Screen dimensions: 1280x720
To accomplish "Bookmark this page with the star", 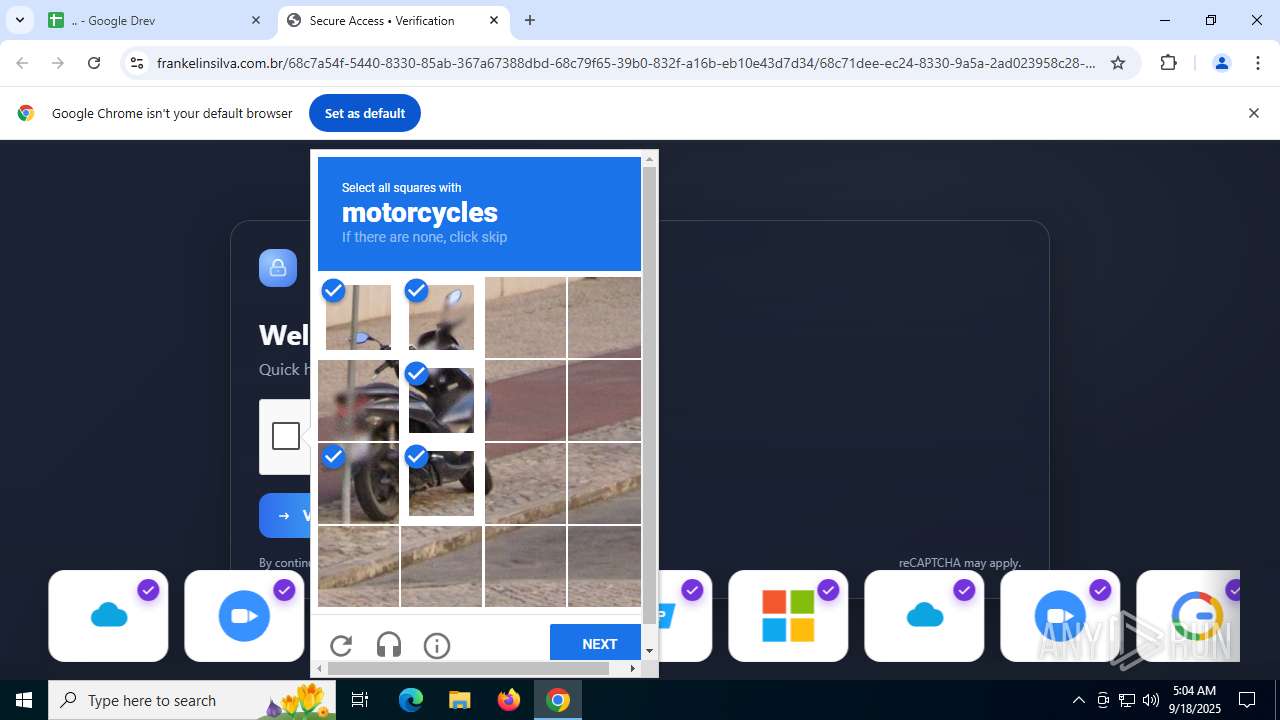I will (1118, 63).
